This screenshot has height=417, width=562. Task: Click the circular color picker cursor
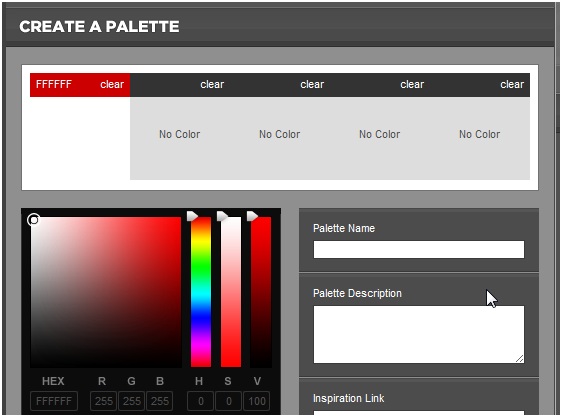point(33,219)
